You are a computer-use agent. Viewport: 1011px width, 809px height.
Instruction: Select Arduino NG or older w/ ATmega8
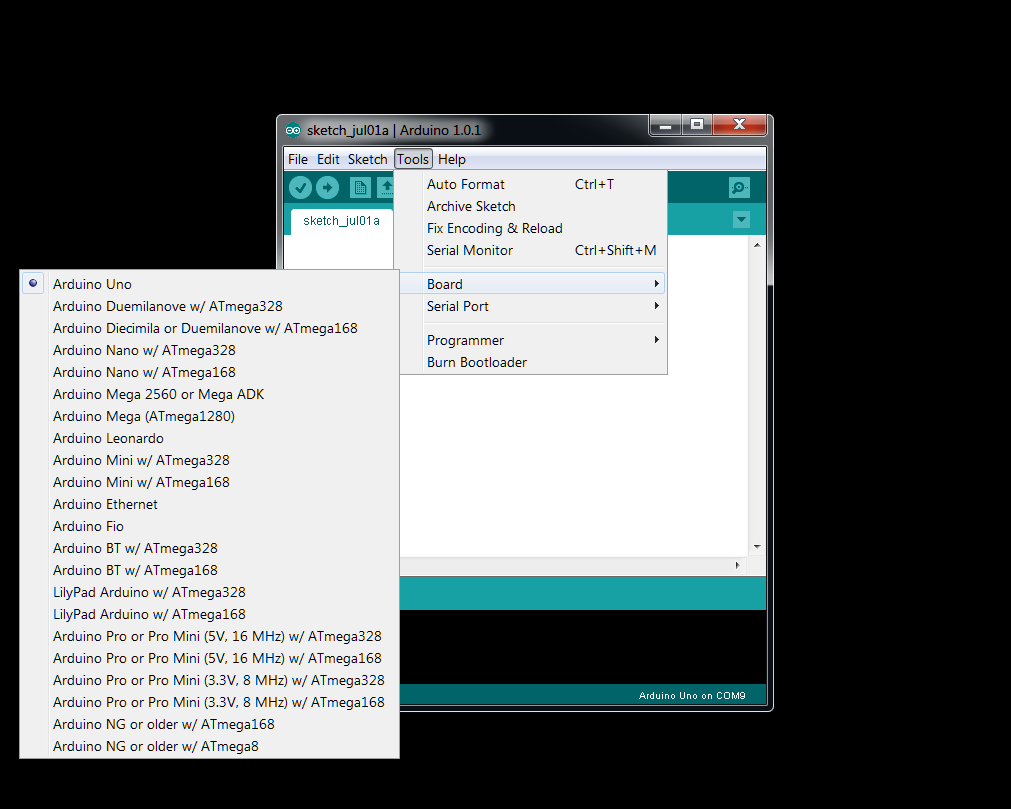[210, 746]
